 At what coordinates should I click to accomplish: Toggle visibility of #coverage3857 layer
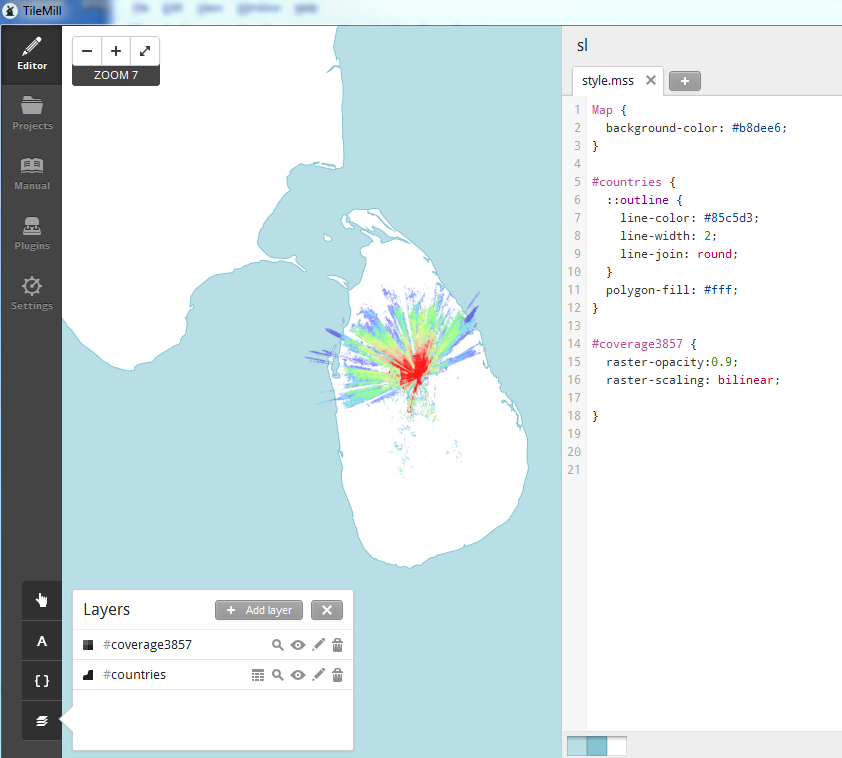[x=298, y=645]
